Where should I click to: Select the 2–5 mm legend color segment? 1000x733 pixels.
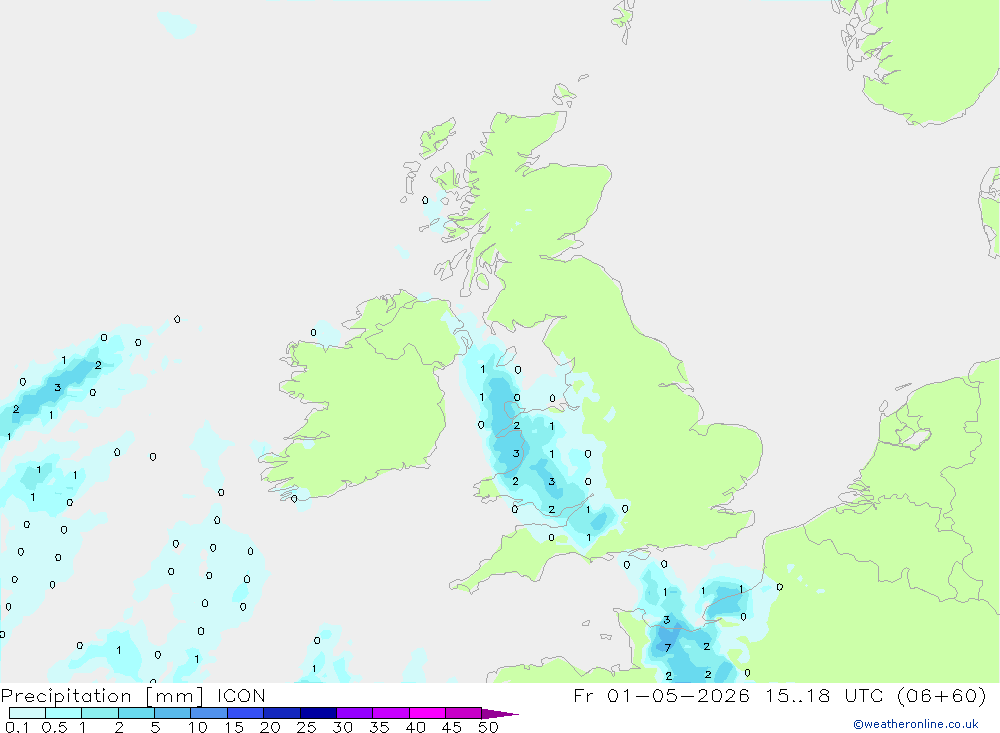point(136,713)
